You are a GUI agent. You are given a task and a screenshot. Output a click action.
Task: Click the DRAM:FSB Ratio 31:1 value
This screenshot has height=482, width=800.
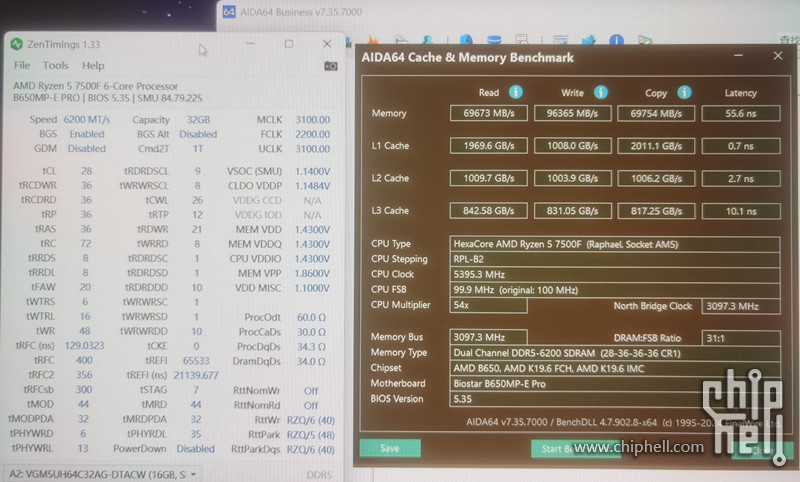(x=741, y=338)
